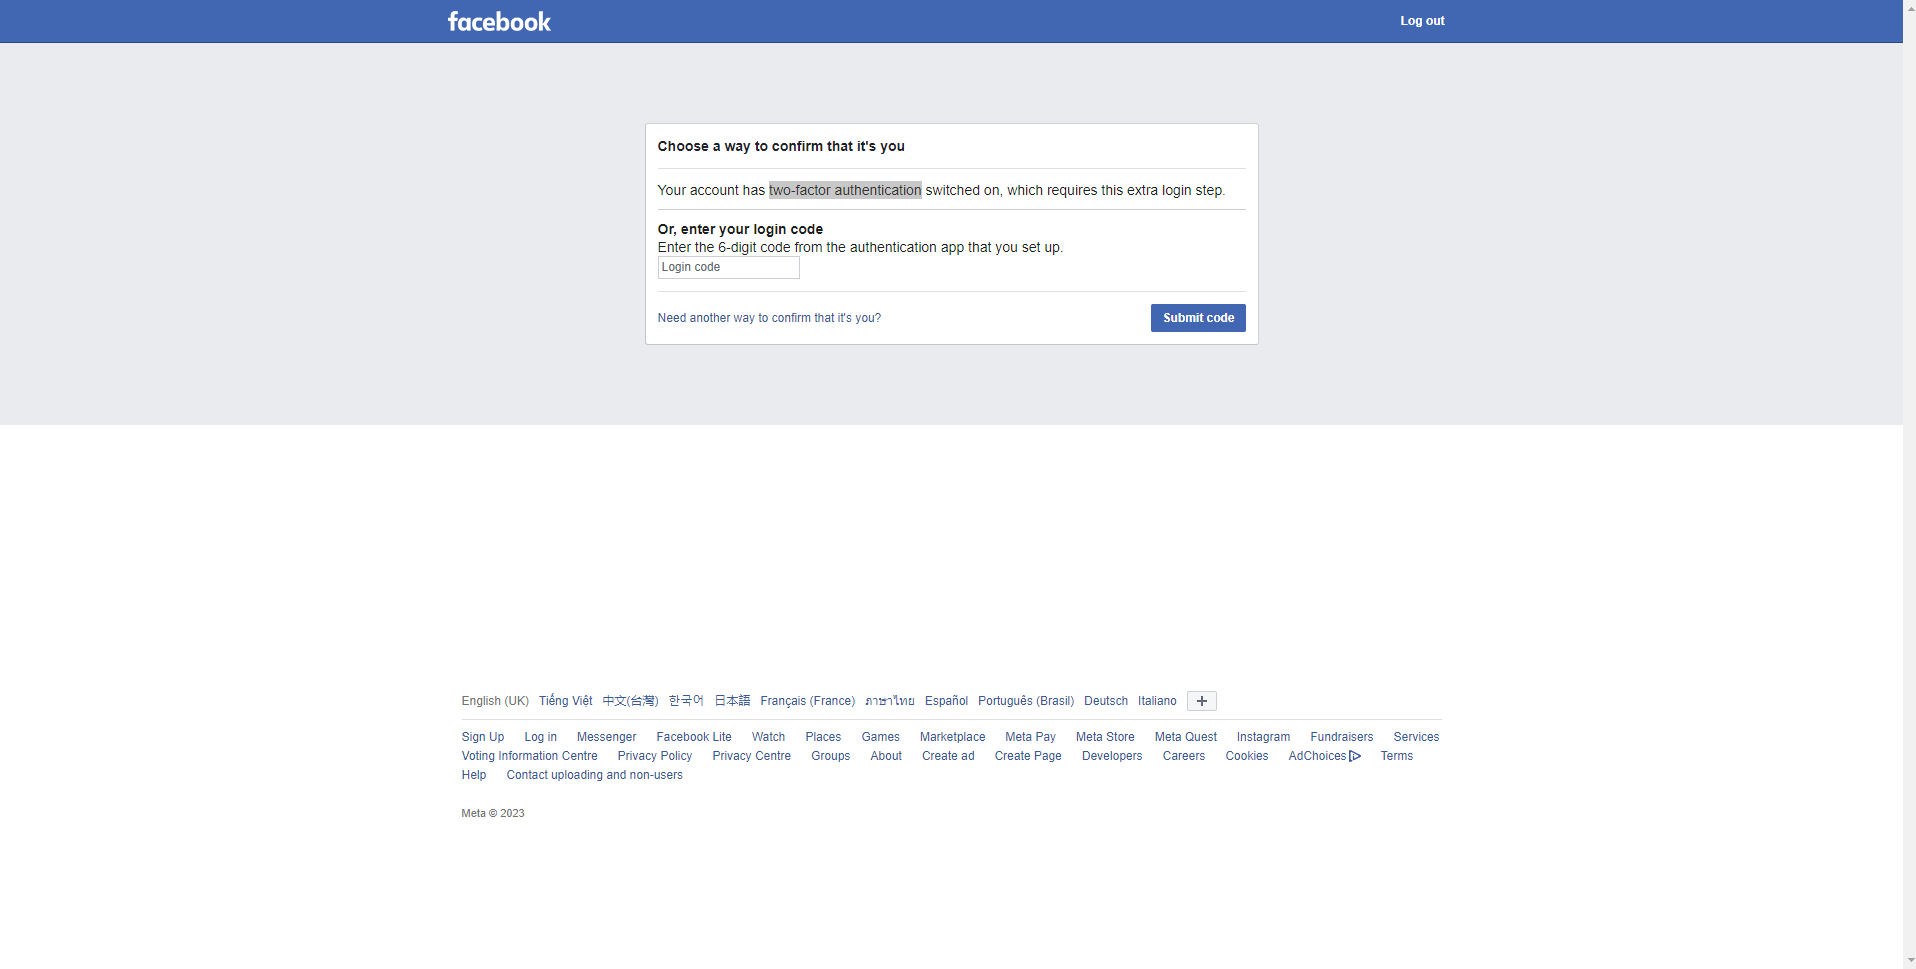
Task: Open the Create ad footer link
Action: 948,756
